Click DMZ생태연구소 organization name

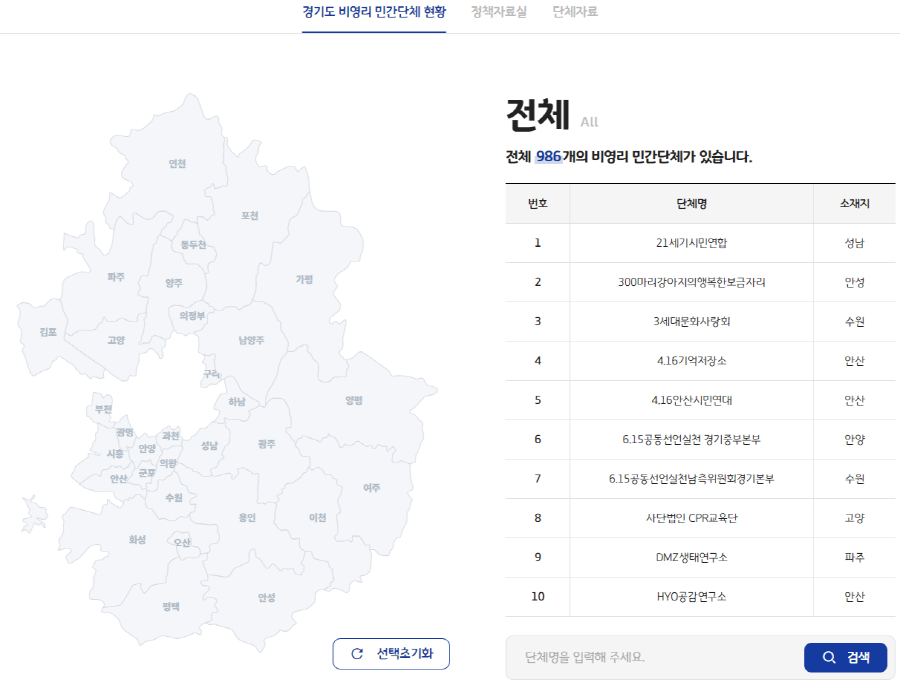[691, 557]
